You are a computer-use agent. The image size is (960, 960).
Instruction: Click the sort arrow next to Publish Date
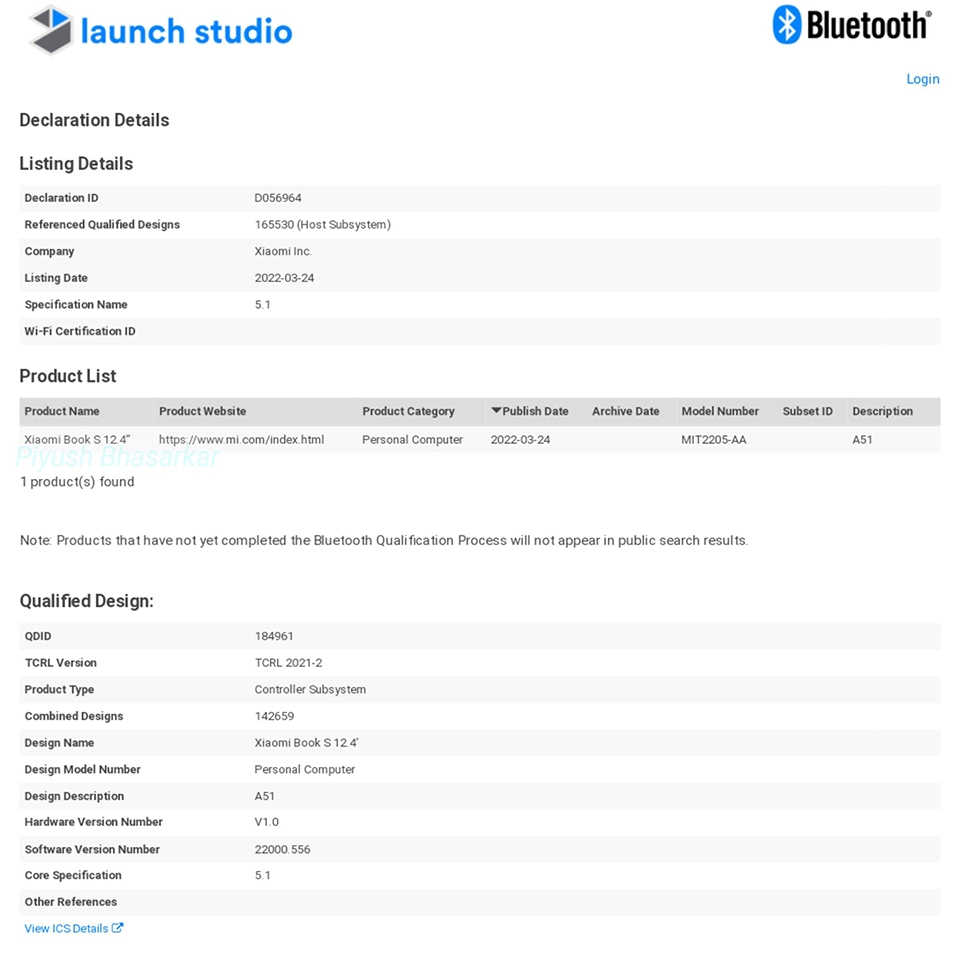click(x=496, y=410)
